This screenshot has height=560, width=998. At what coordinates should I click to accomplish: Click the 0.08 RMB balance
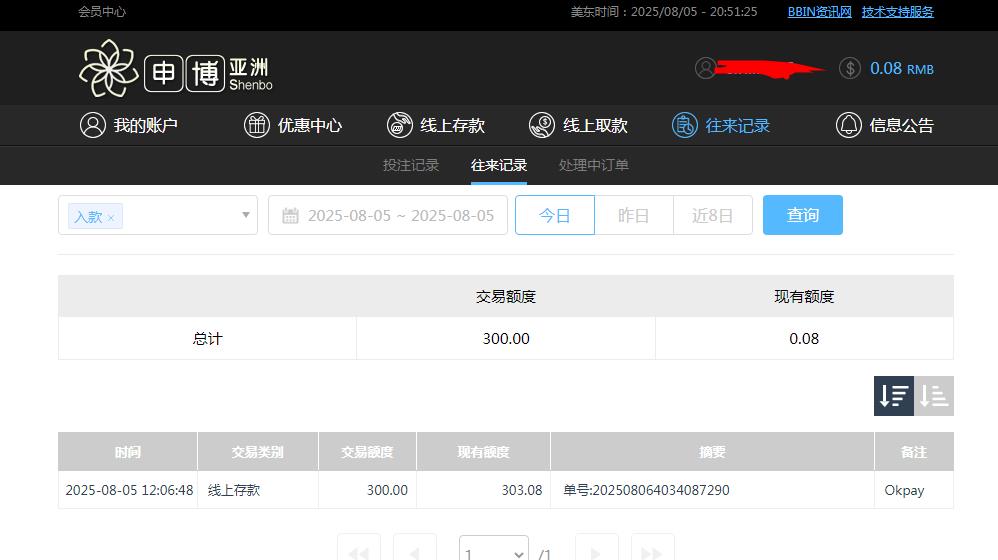[902, 68]
